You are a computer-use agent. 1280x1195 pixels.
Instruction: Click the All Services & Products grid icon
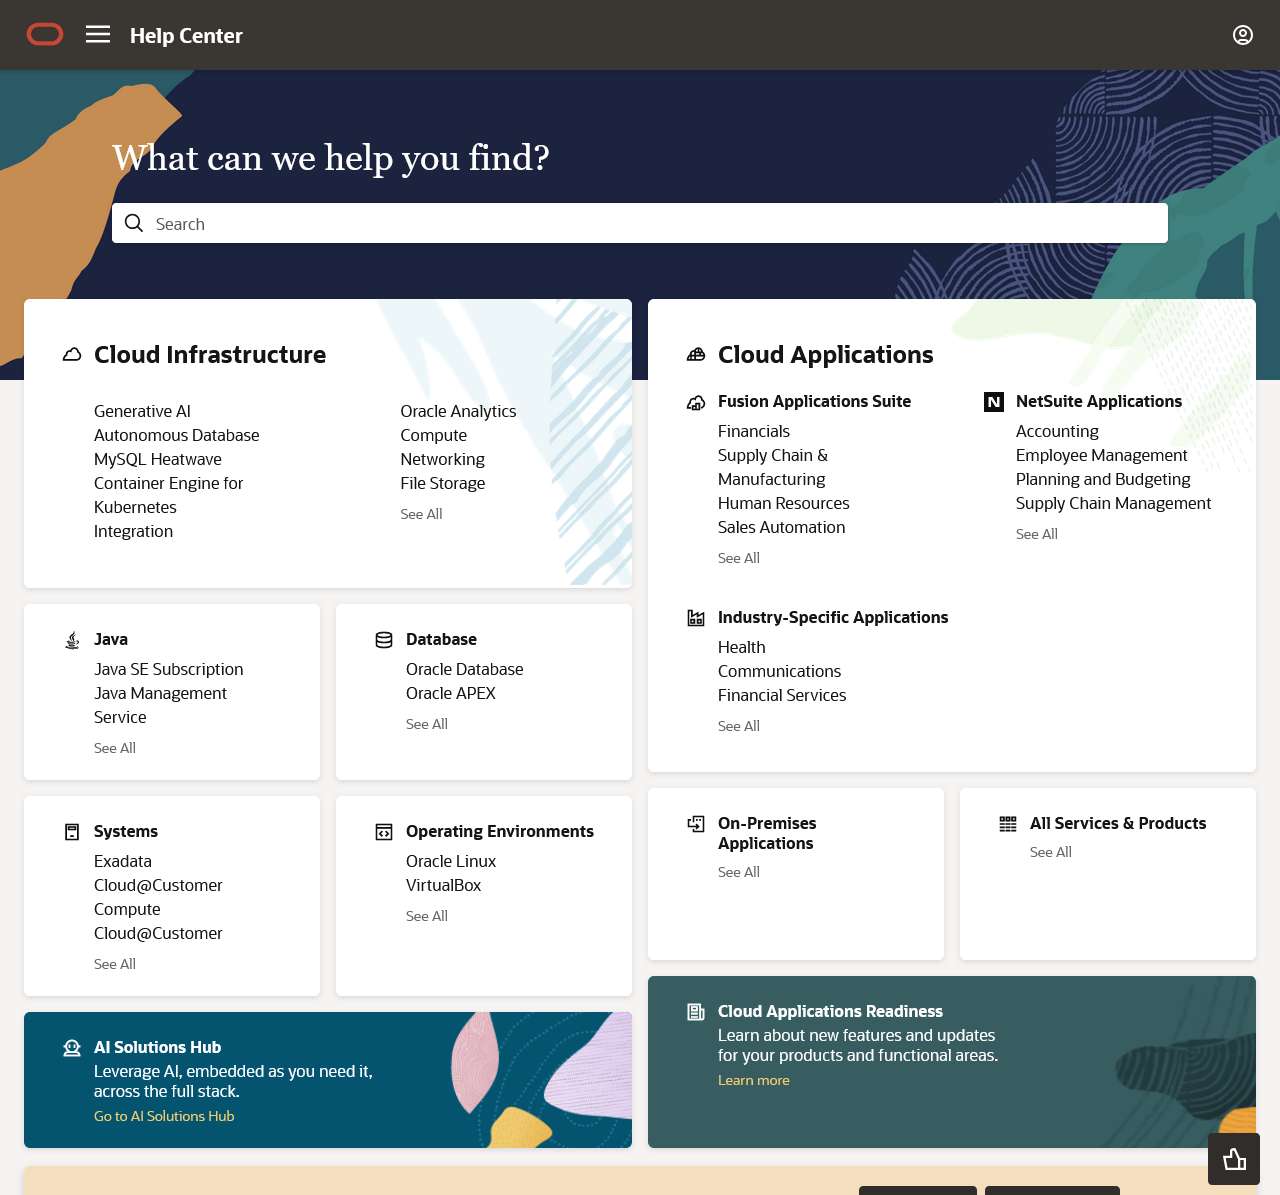click(1008, 824)
